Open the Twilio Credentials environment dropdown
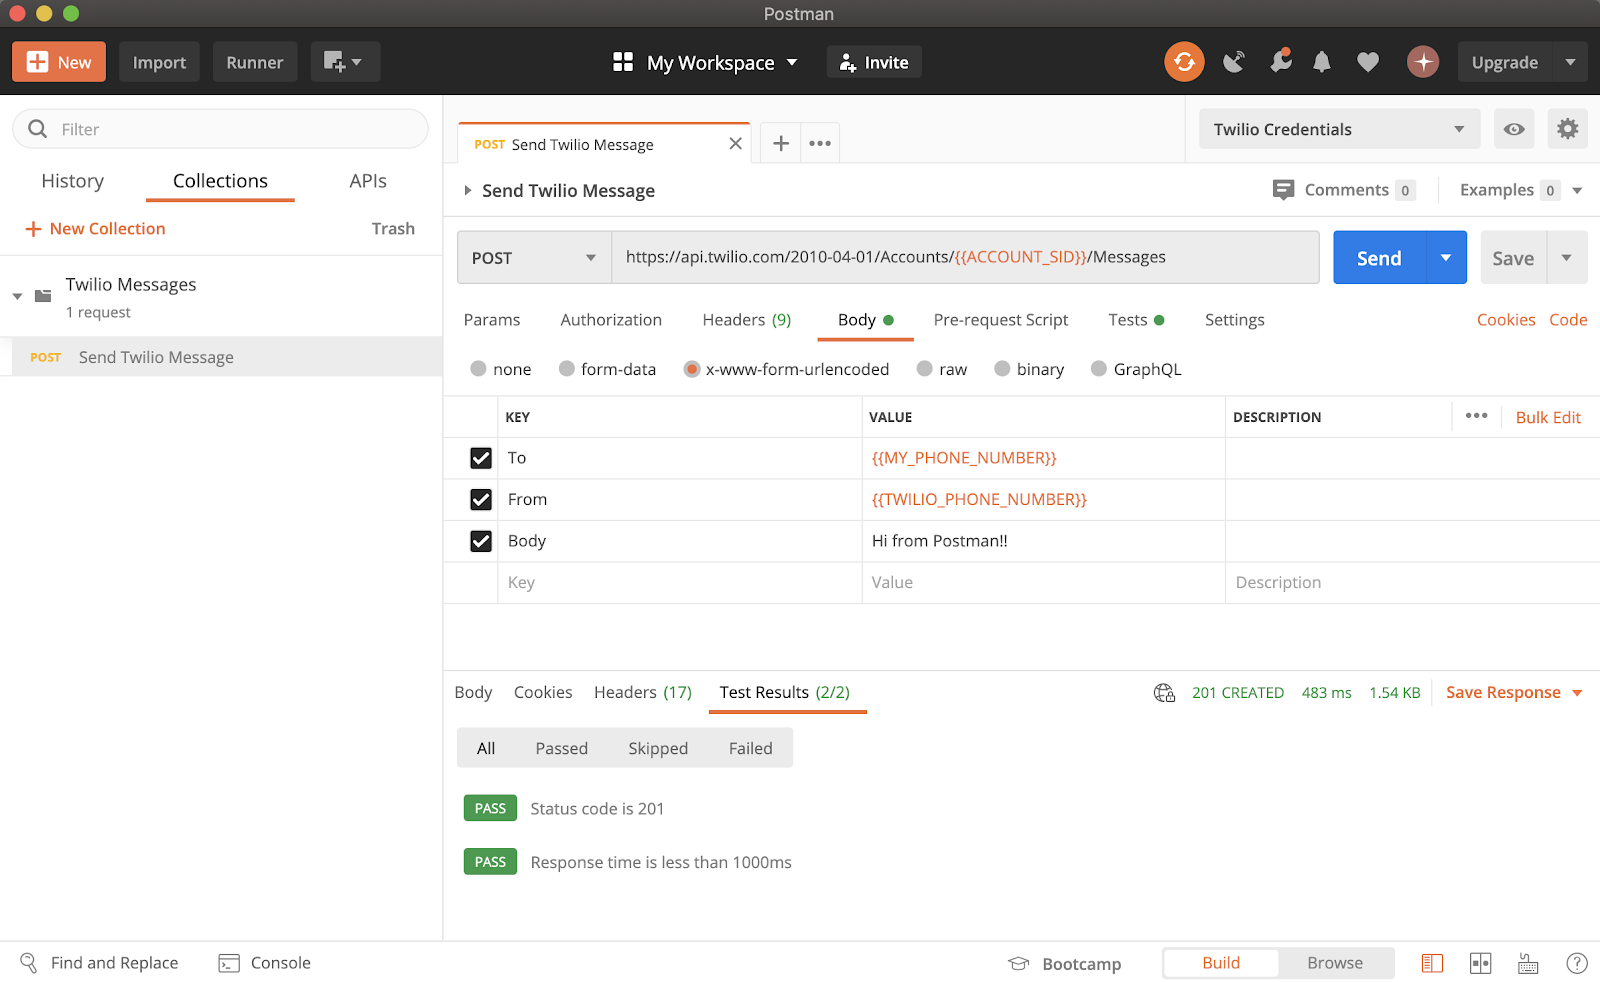 click(x=1338, y=128)
